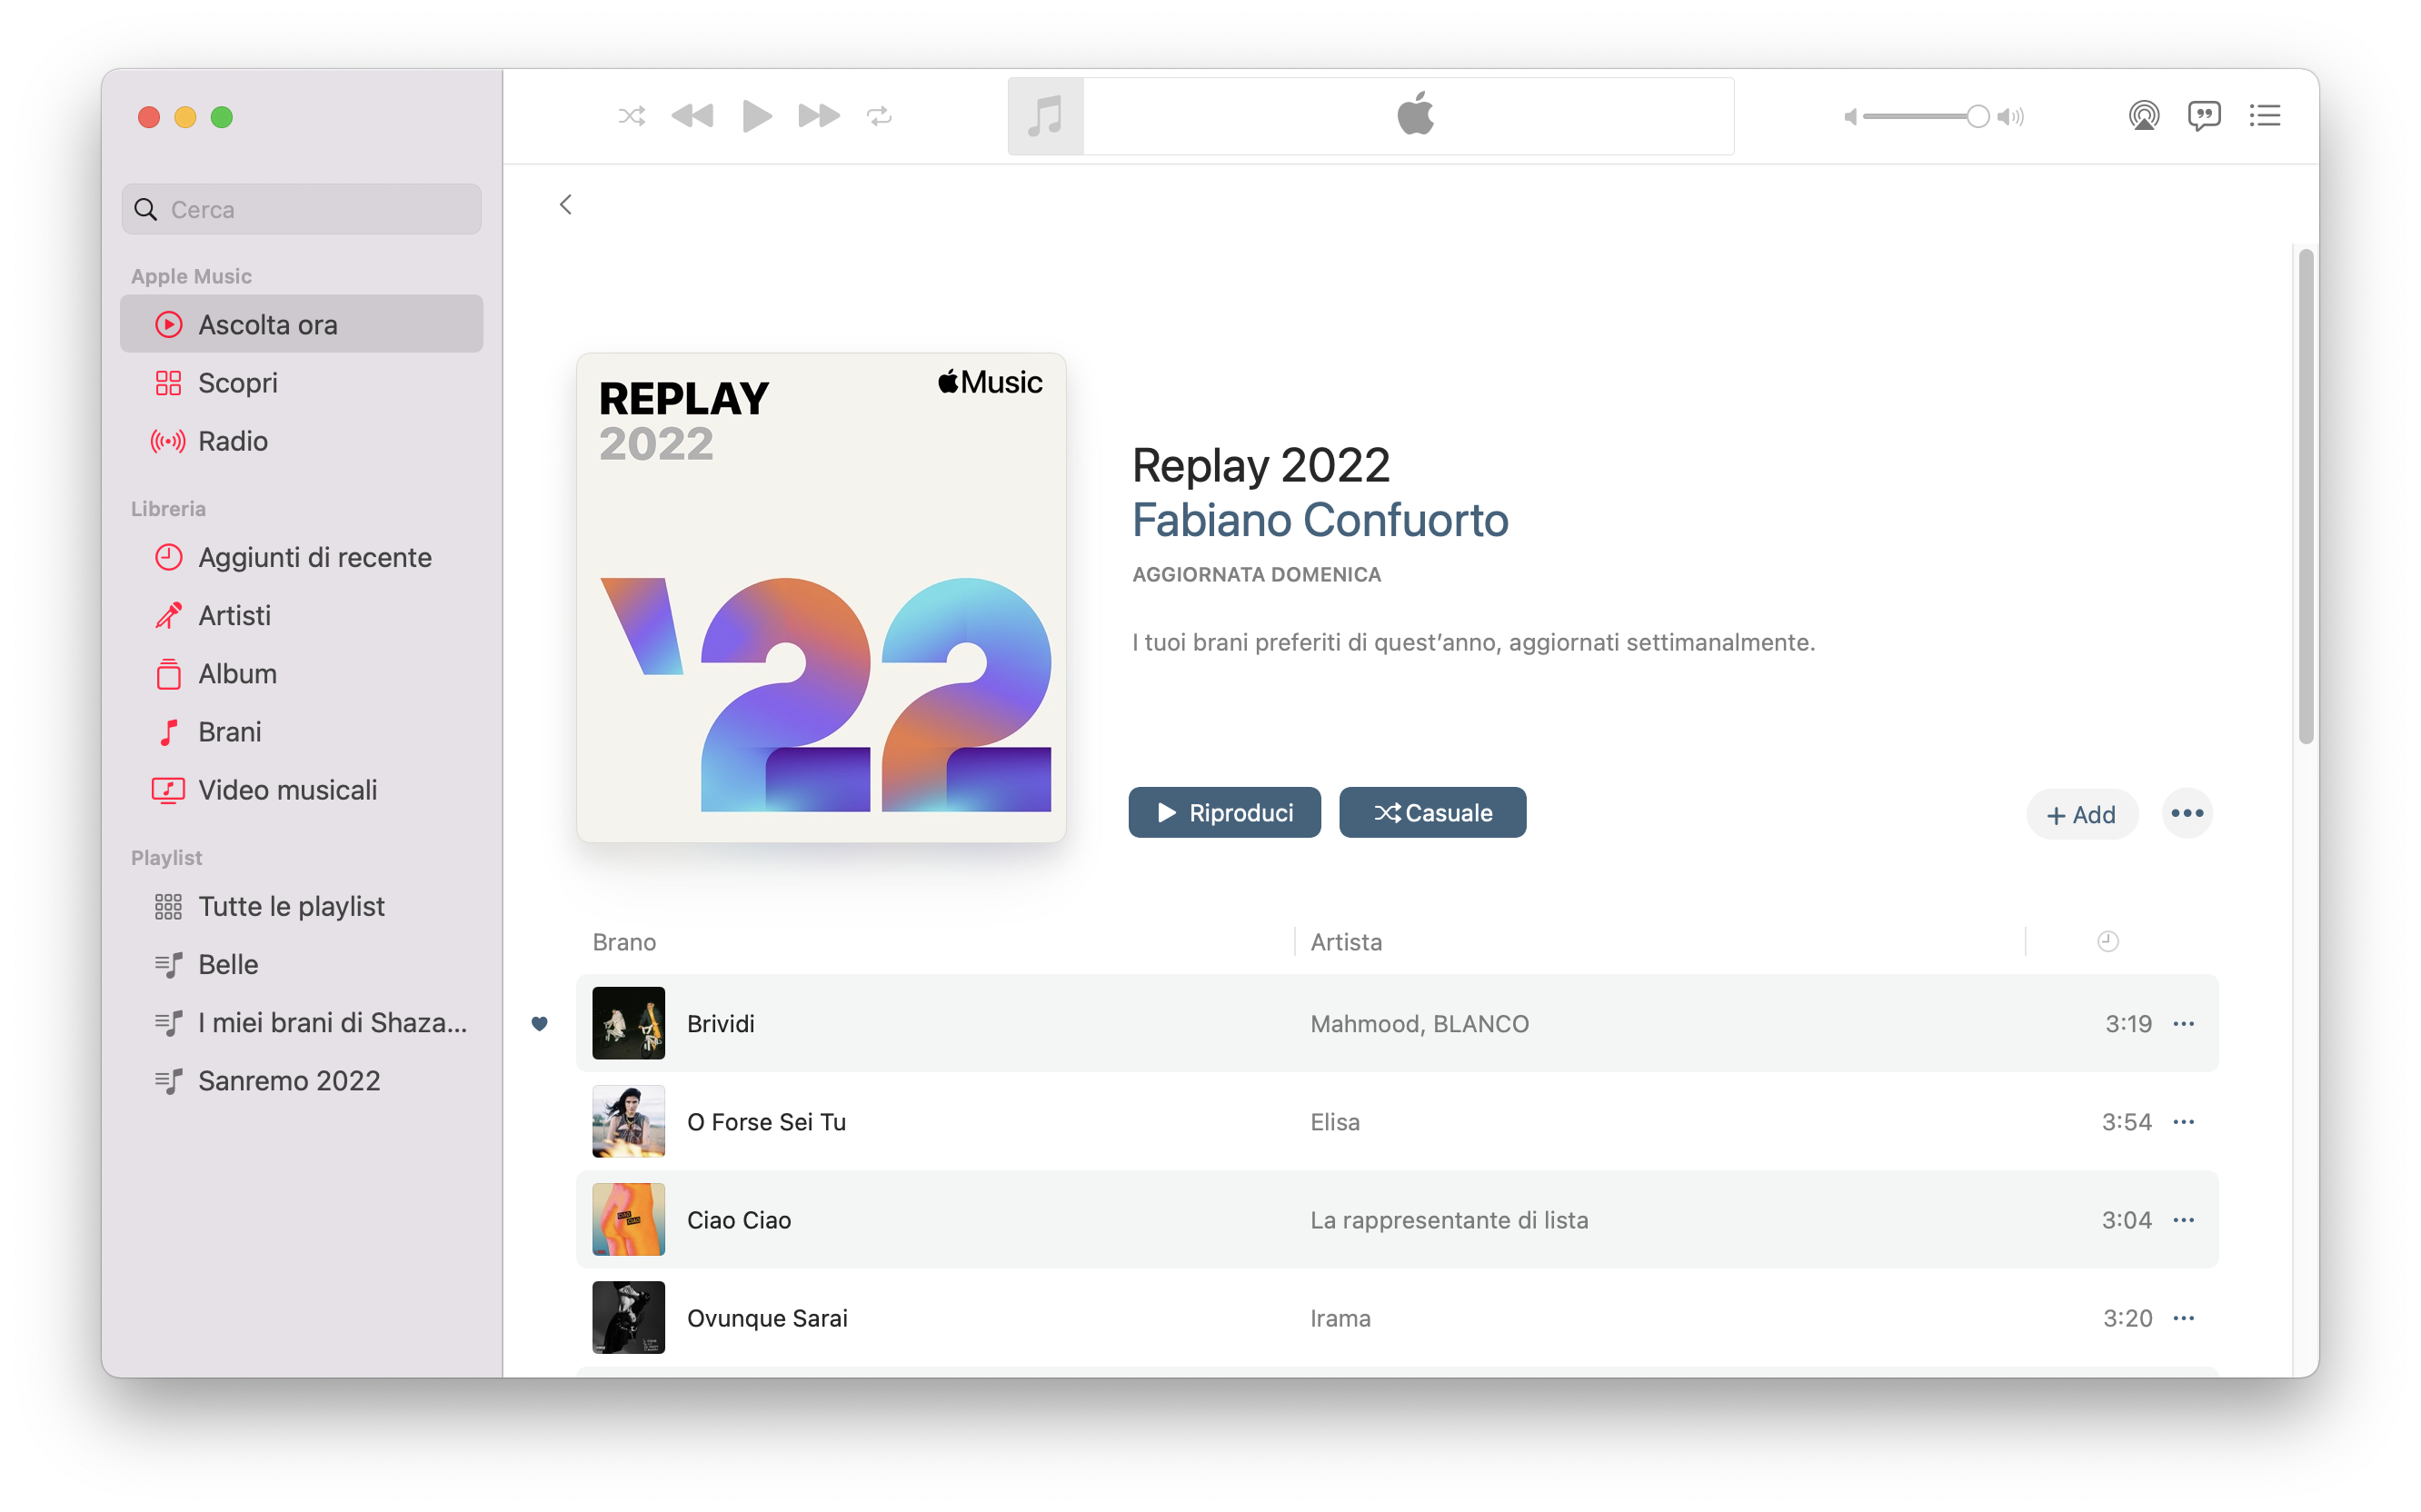The width and height of the screenshot is (2421, 1512).
Task: Click the Replay 2022 cover artwork
Action: (x=821, y=597)
